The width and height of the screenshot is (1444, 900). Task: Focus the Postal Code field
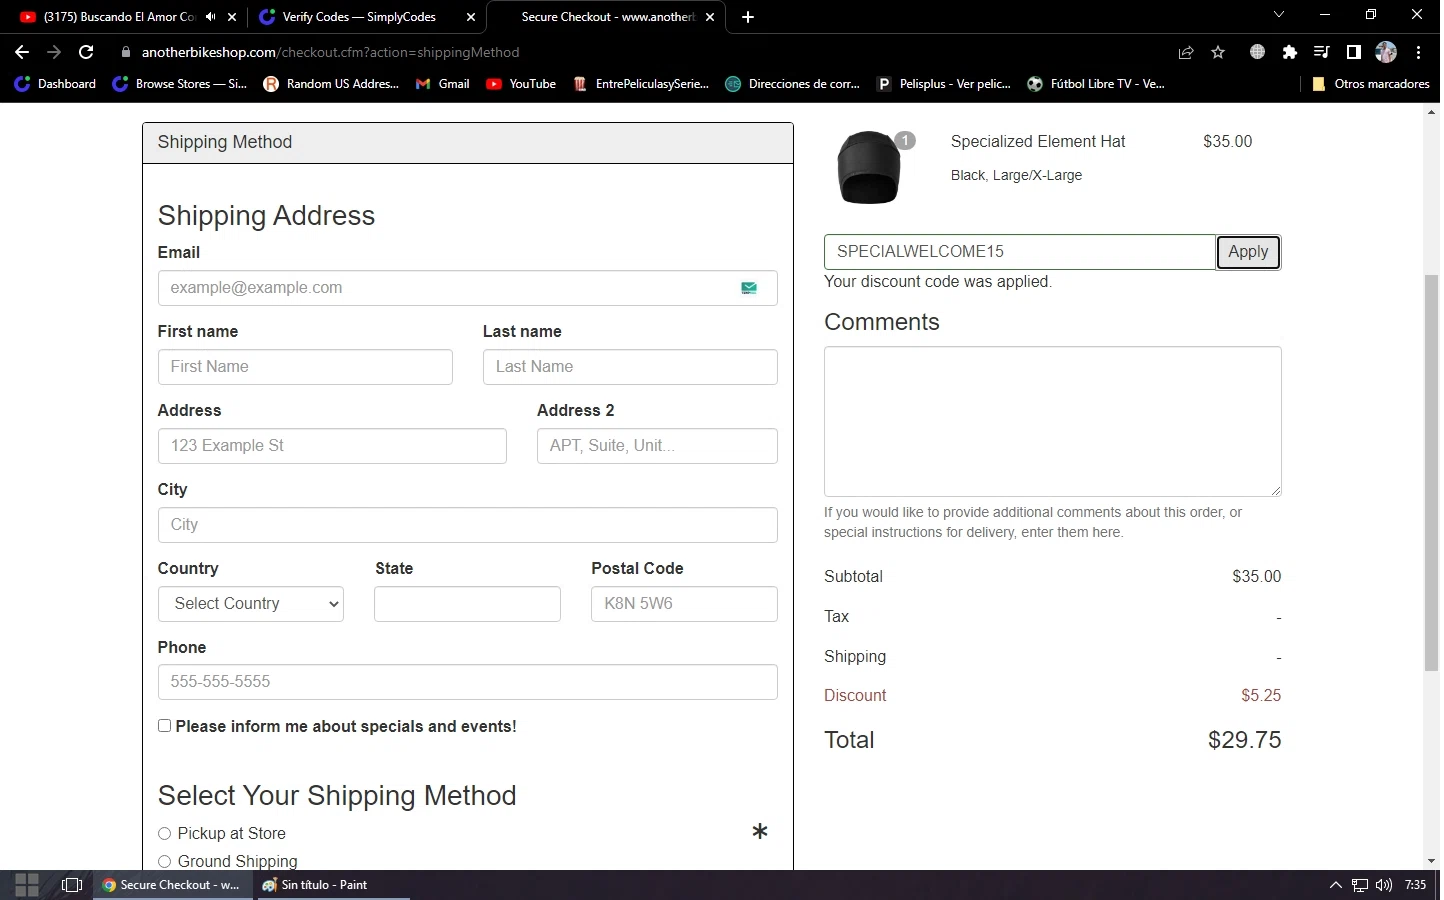click(684, 604)
